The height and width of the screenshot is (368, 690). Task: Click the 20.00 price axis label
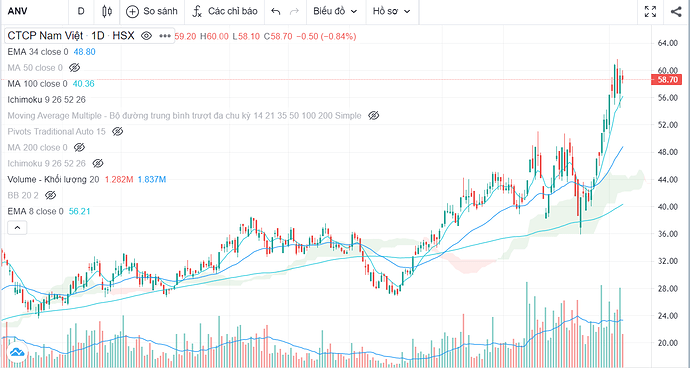(668, 343)
